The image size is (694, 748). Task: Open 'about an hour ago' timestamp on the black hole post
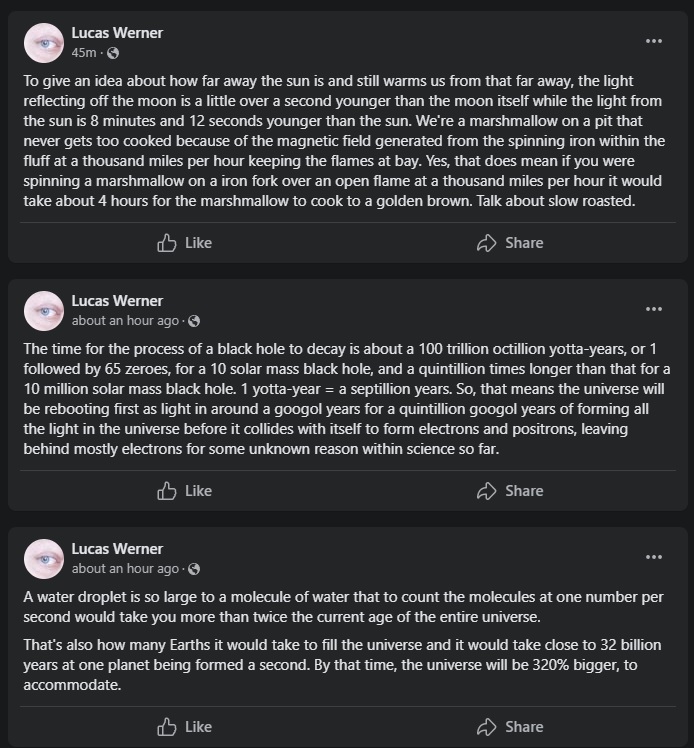tap(125, 321)
